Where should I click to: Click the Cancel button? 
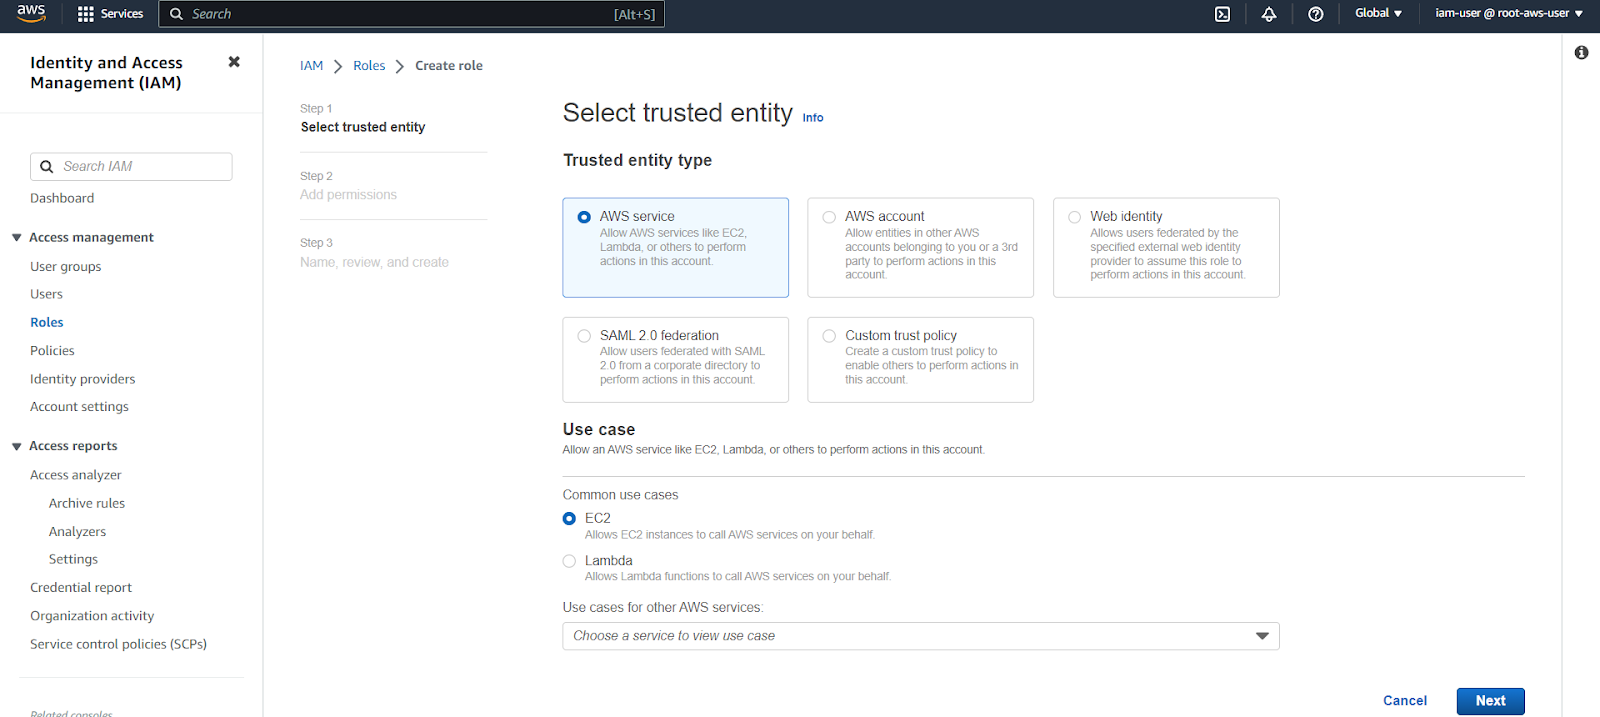pos(1405,701)
